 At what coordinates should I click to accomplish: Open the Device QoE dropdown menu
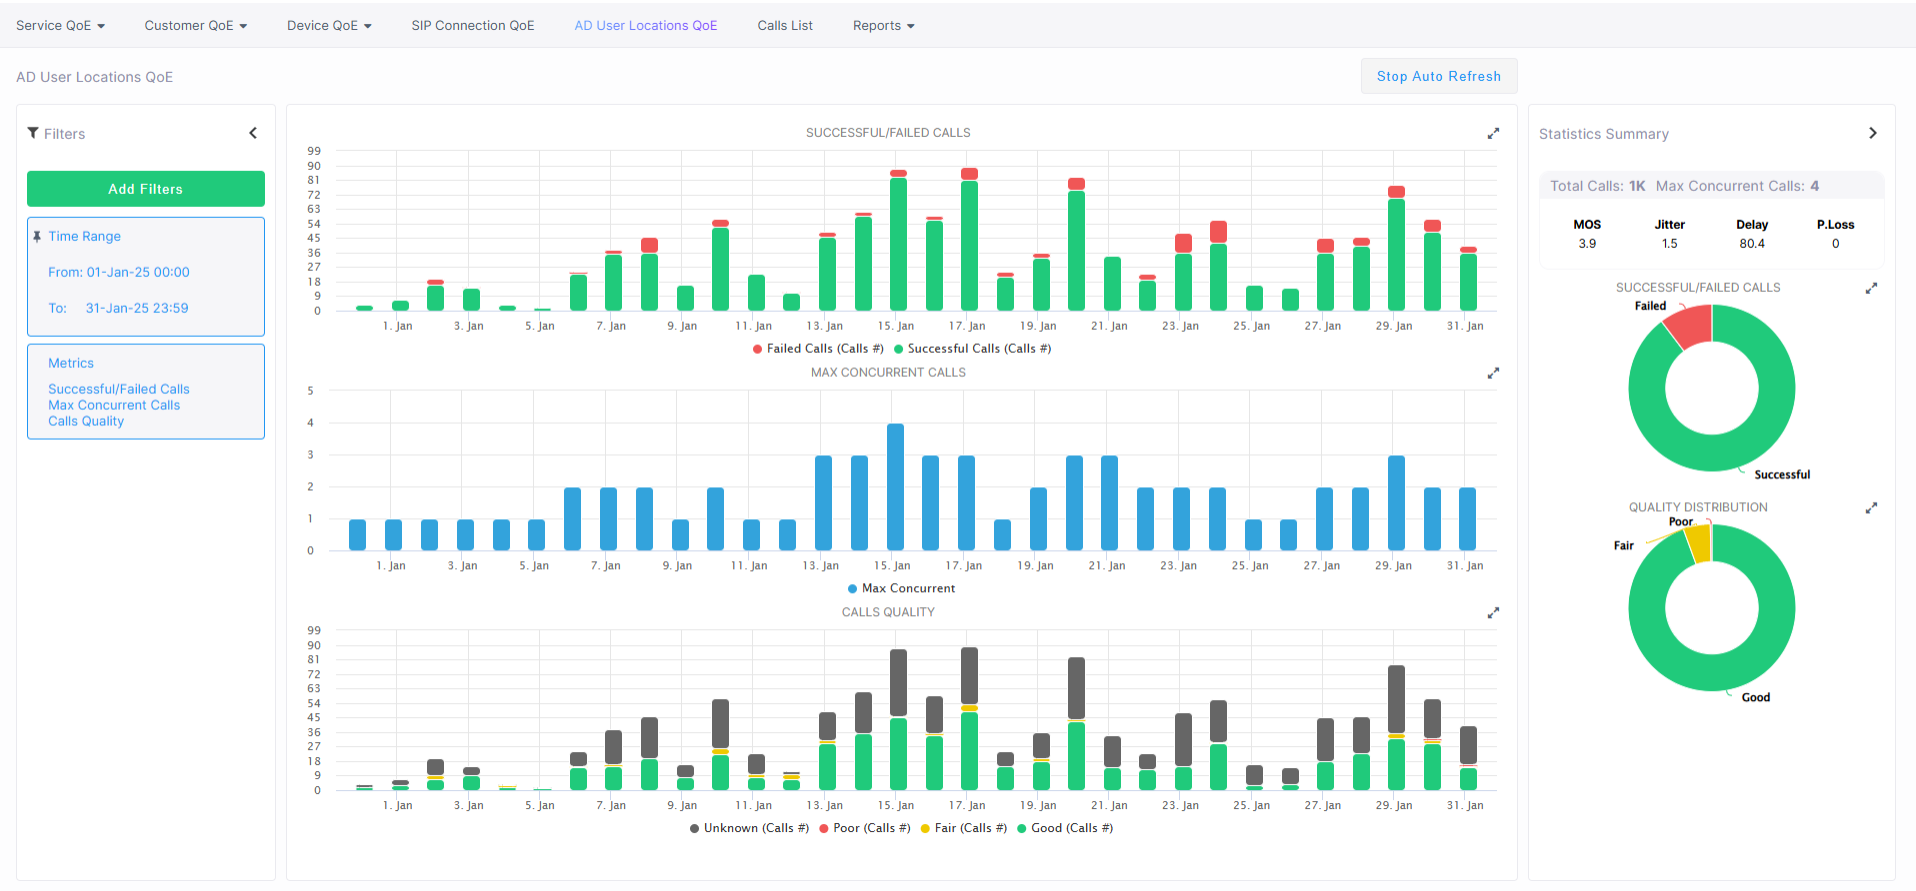point(329,26)
